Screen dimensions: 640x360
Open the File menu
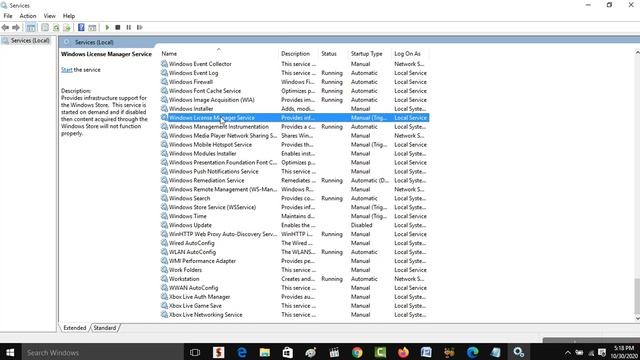click(8, 16)
